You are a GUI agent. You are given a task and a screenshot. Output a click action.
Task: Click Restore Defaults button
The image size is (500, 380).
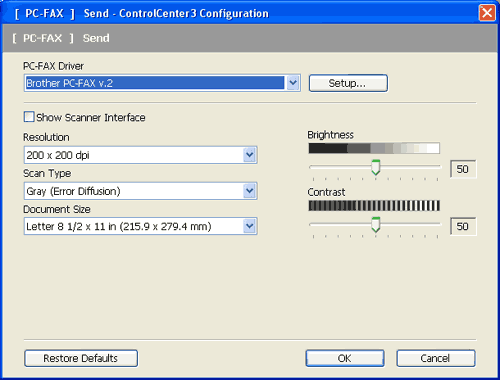click(81, 358)
